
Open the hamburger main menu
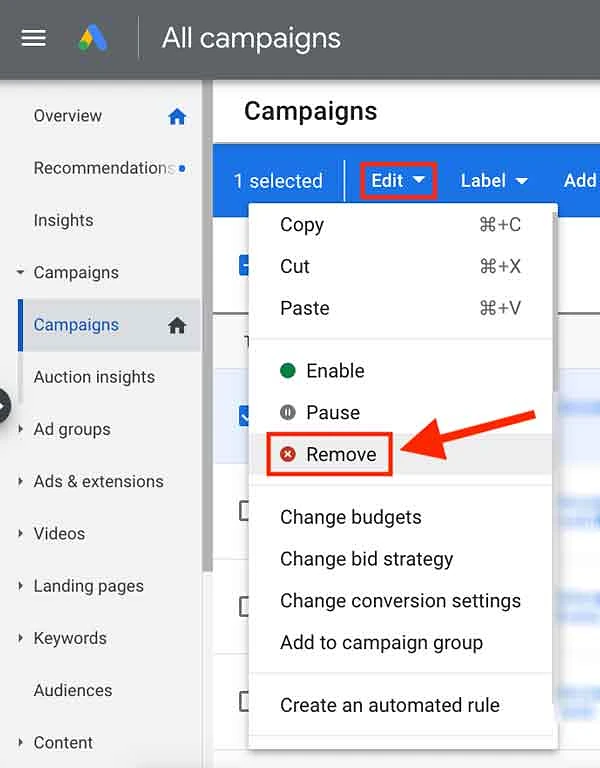(34, 38)
